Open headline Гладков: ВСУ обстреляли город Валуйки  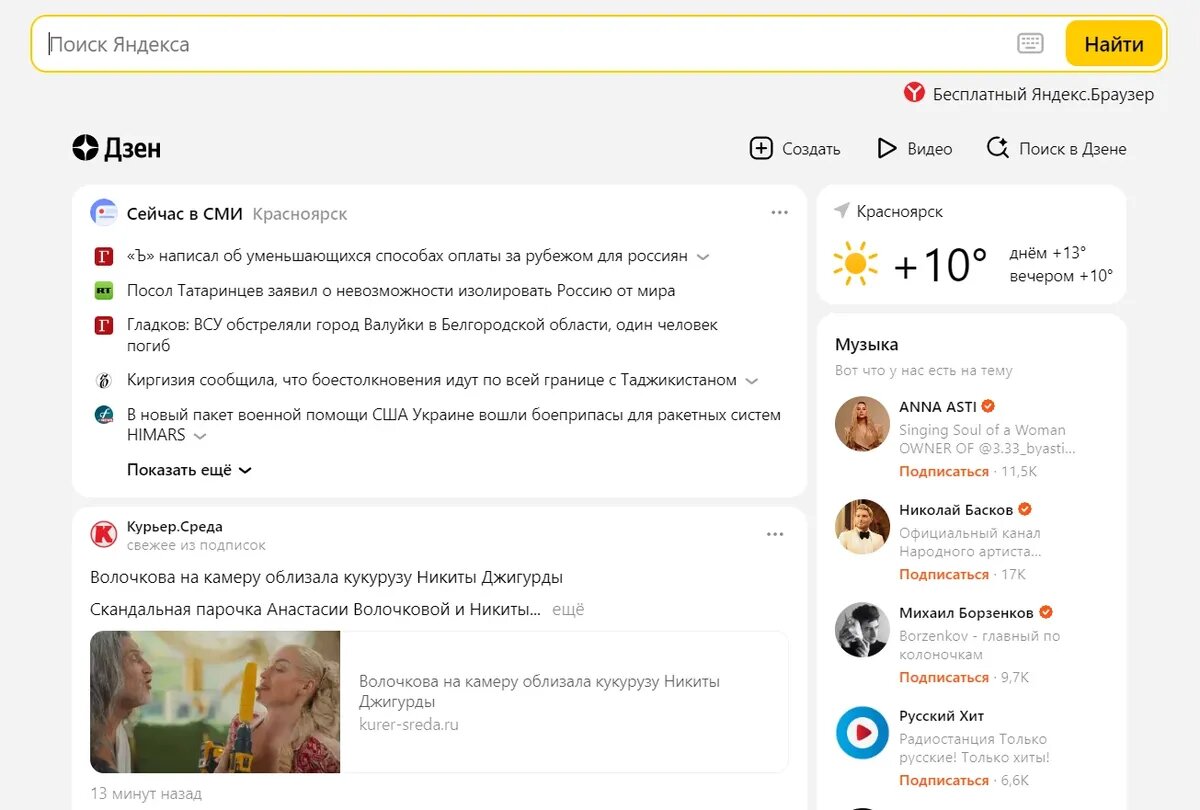pos(422,335)
